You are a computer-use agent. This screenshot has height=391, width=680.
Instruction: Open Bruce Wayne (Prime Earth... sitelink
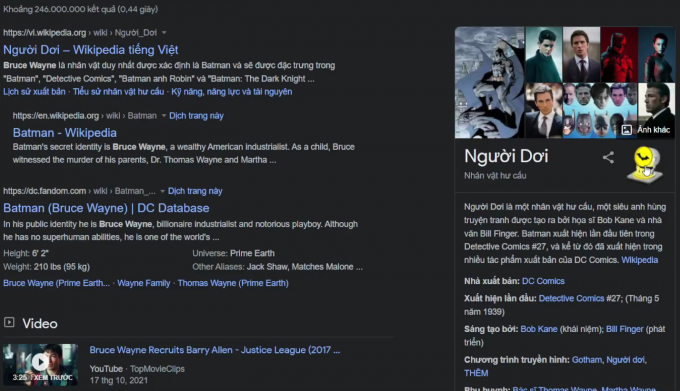56,283
